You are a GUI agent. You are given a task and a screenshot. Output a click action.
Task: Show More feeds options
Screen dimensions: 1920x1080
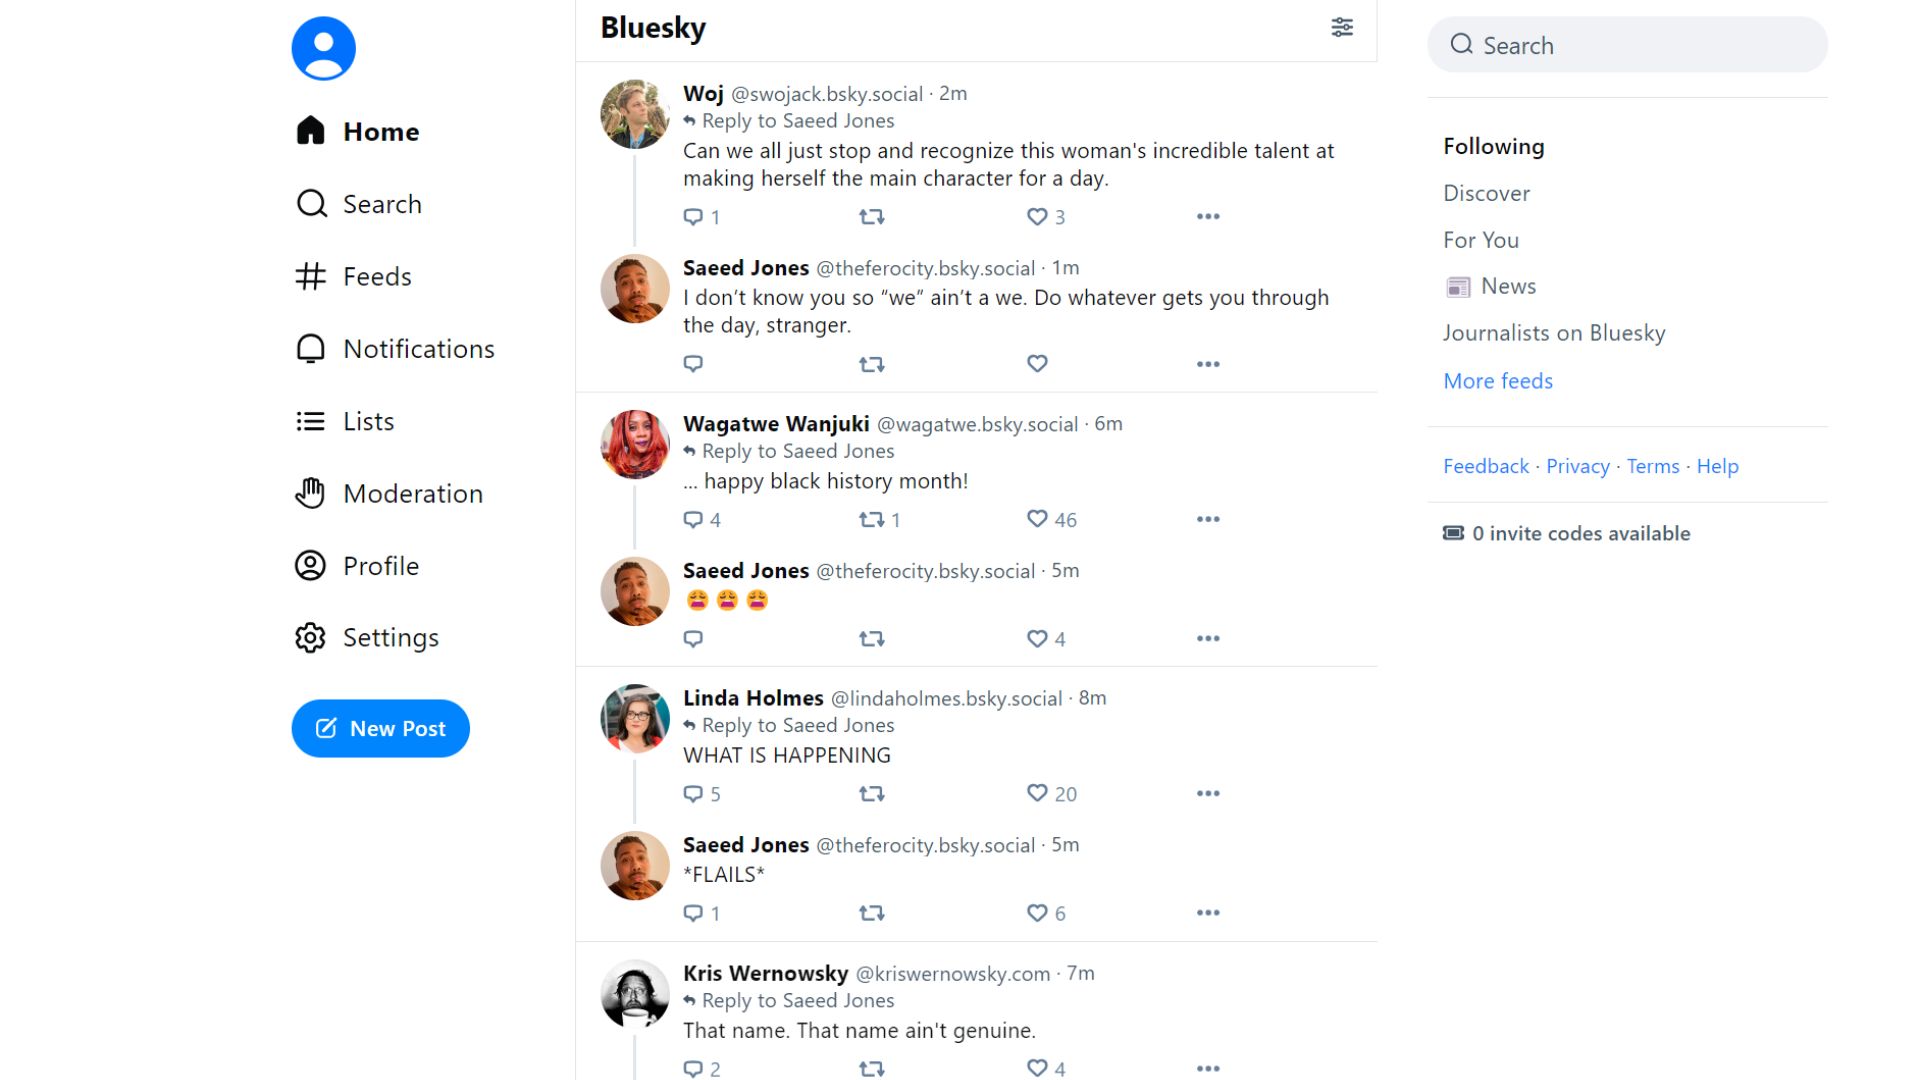[x=1497, y=381]
